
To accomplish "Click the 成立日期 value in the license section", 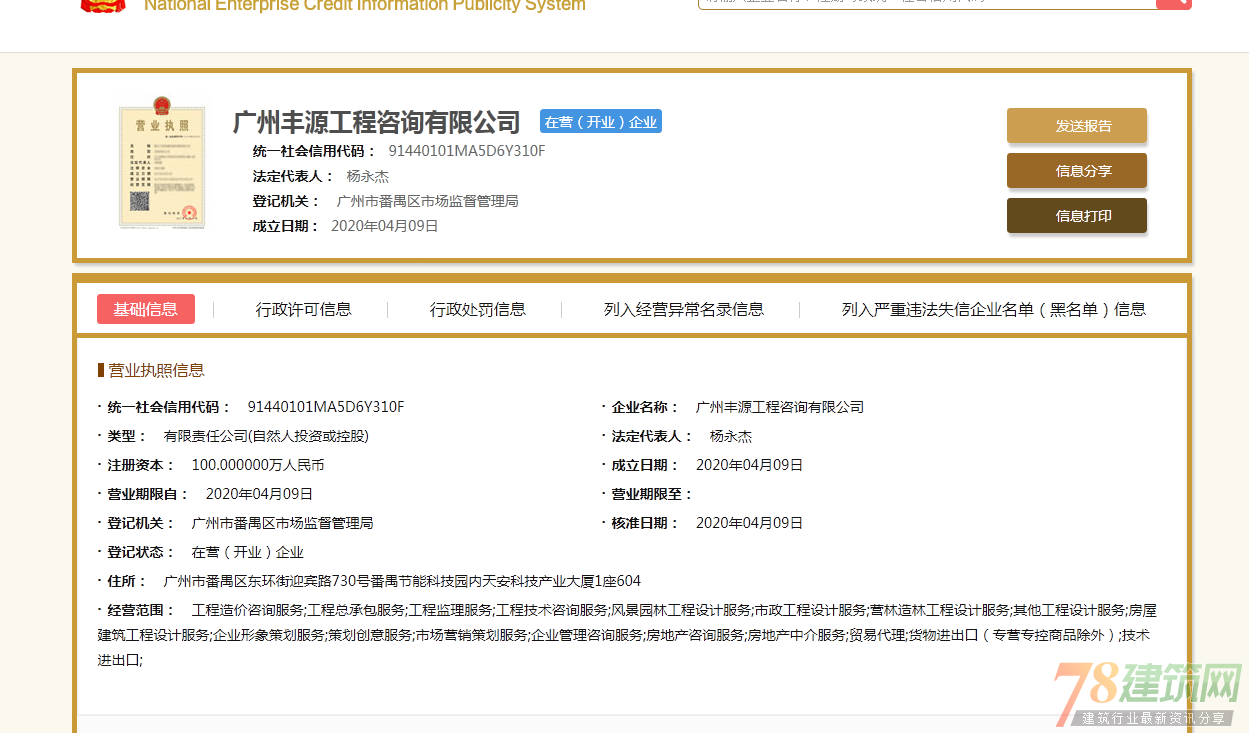I will point(750,465).
